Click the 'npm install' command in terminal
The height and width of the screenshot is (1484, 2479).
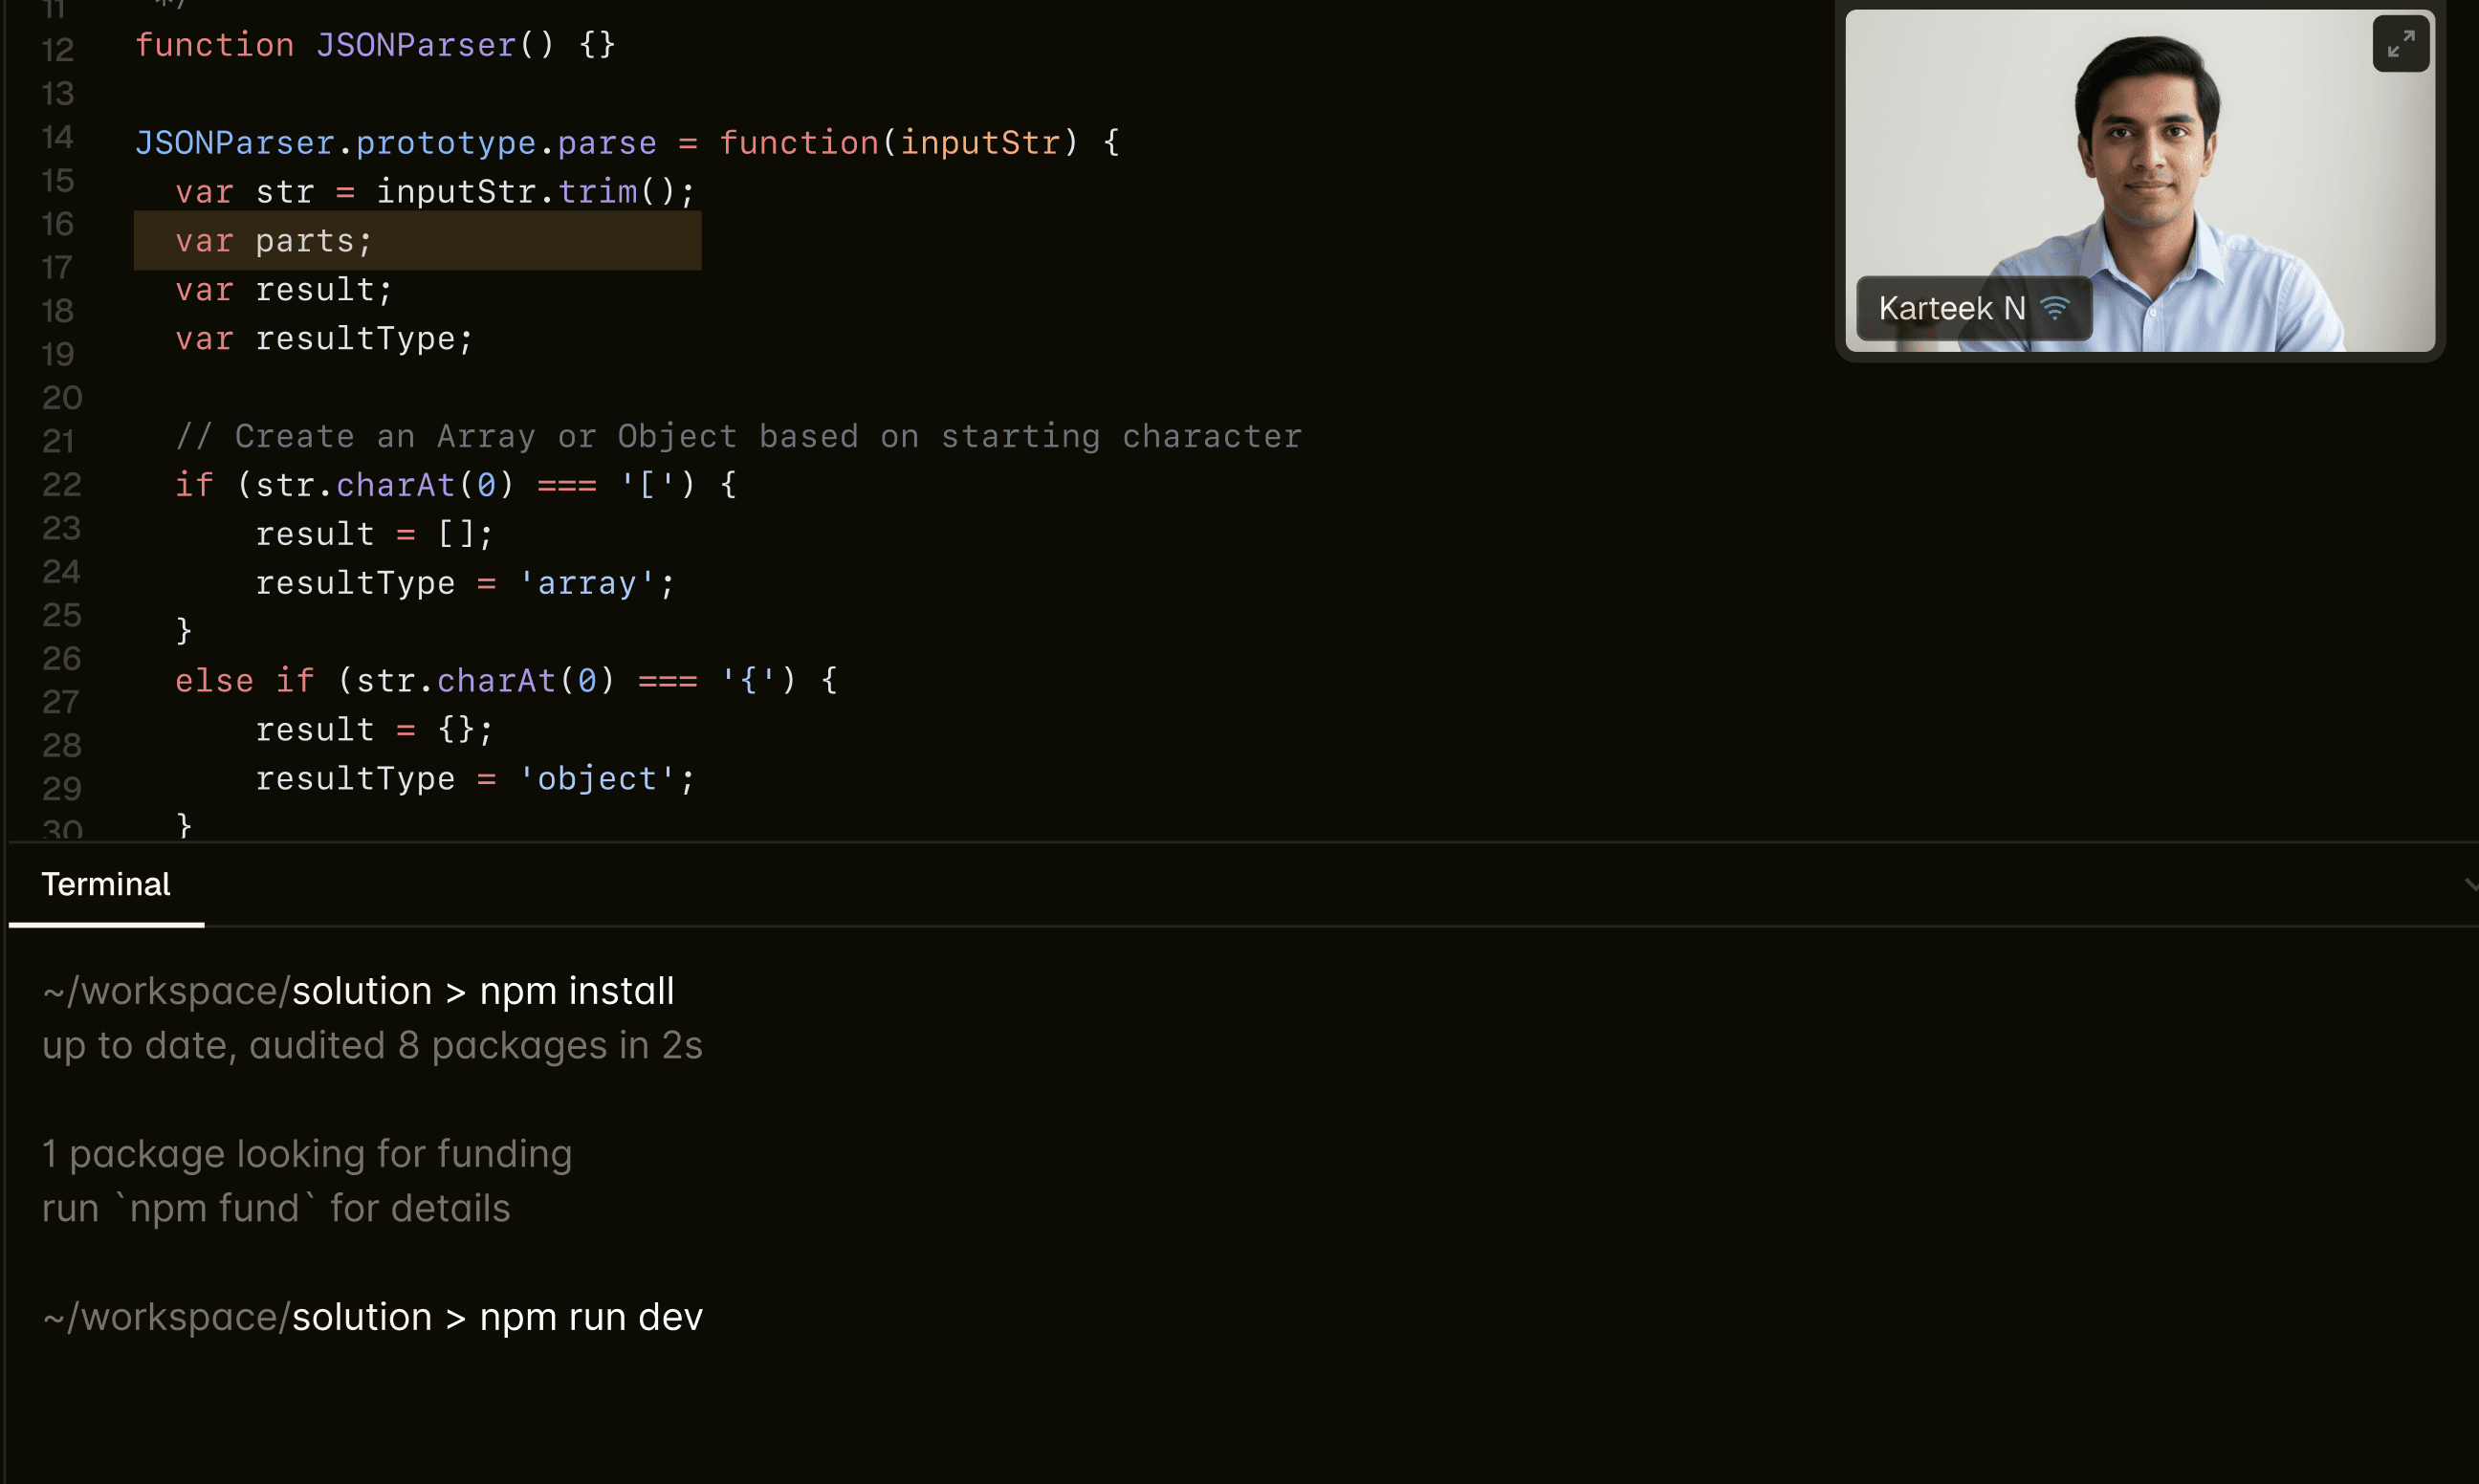[577, 991]
